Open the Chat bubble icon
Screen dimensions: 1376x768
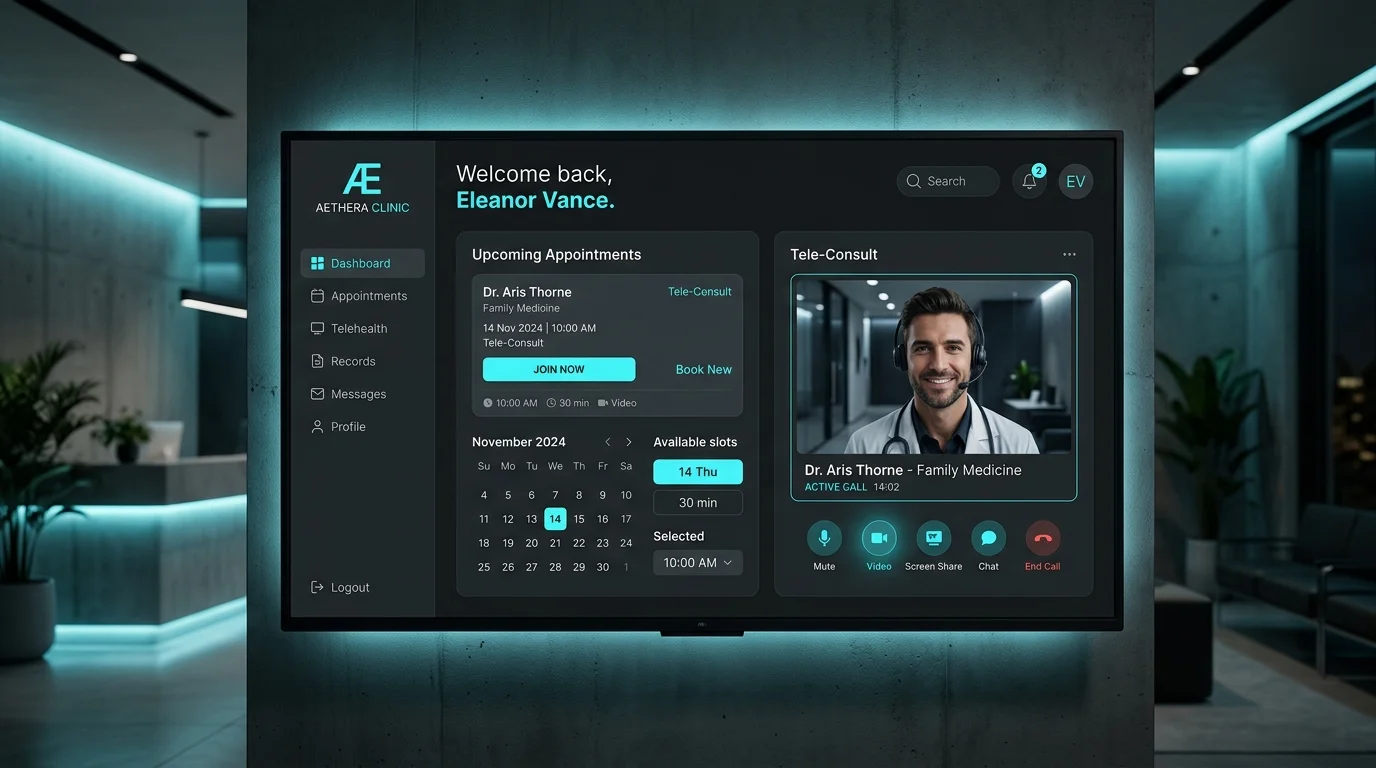tap(988, 538)
